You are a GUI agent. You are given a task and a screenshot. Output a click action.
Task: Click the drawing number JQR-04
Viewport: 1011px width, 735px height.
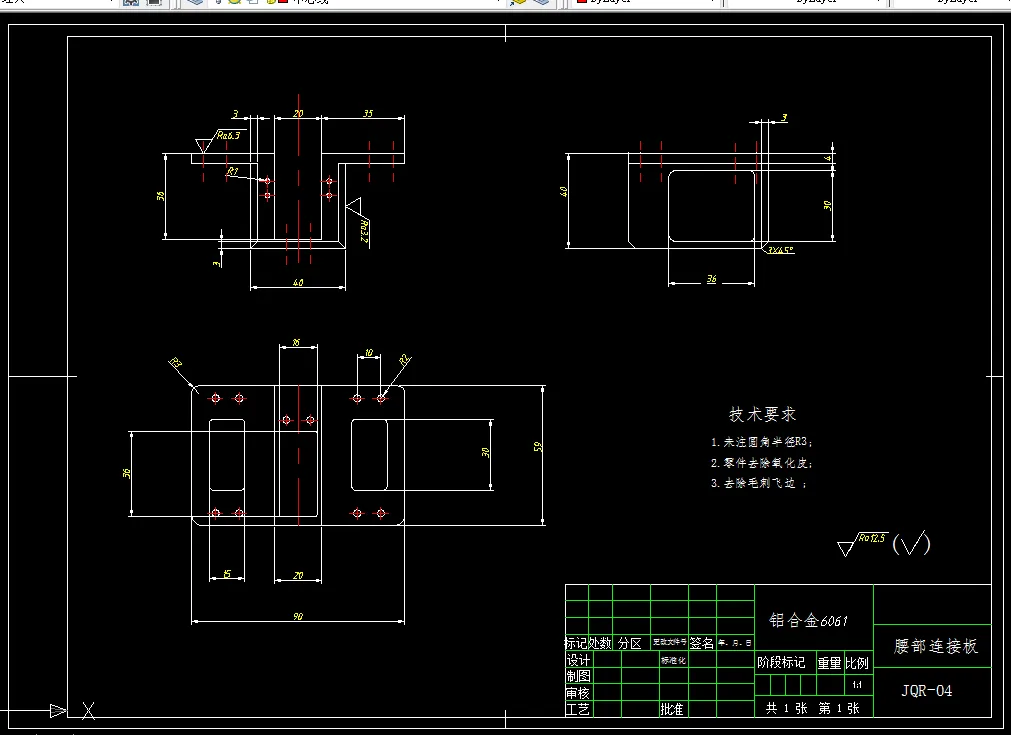click(x=927, y=691)
